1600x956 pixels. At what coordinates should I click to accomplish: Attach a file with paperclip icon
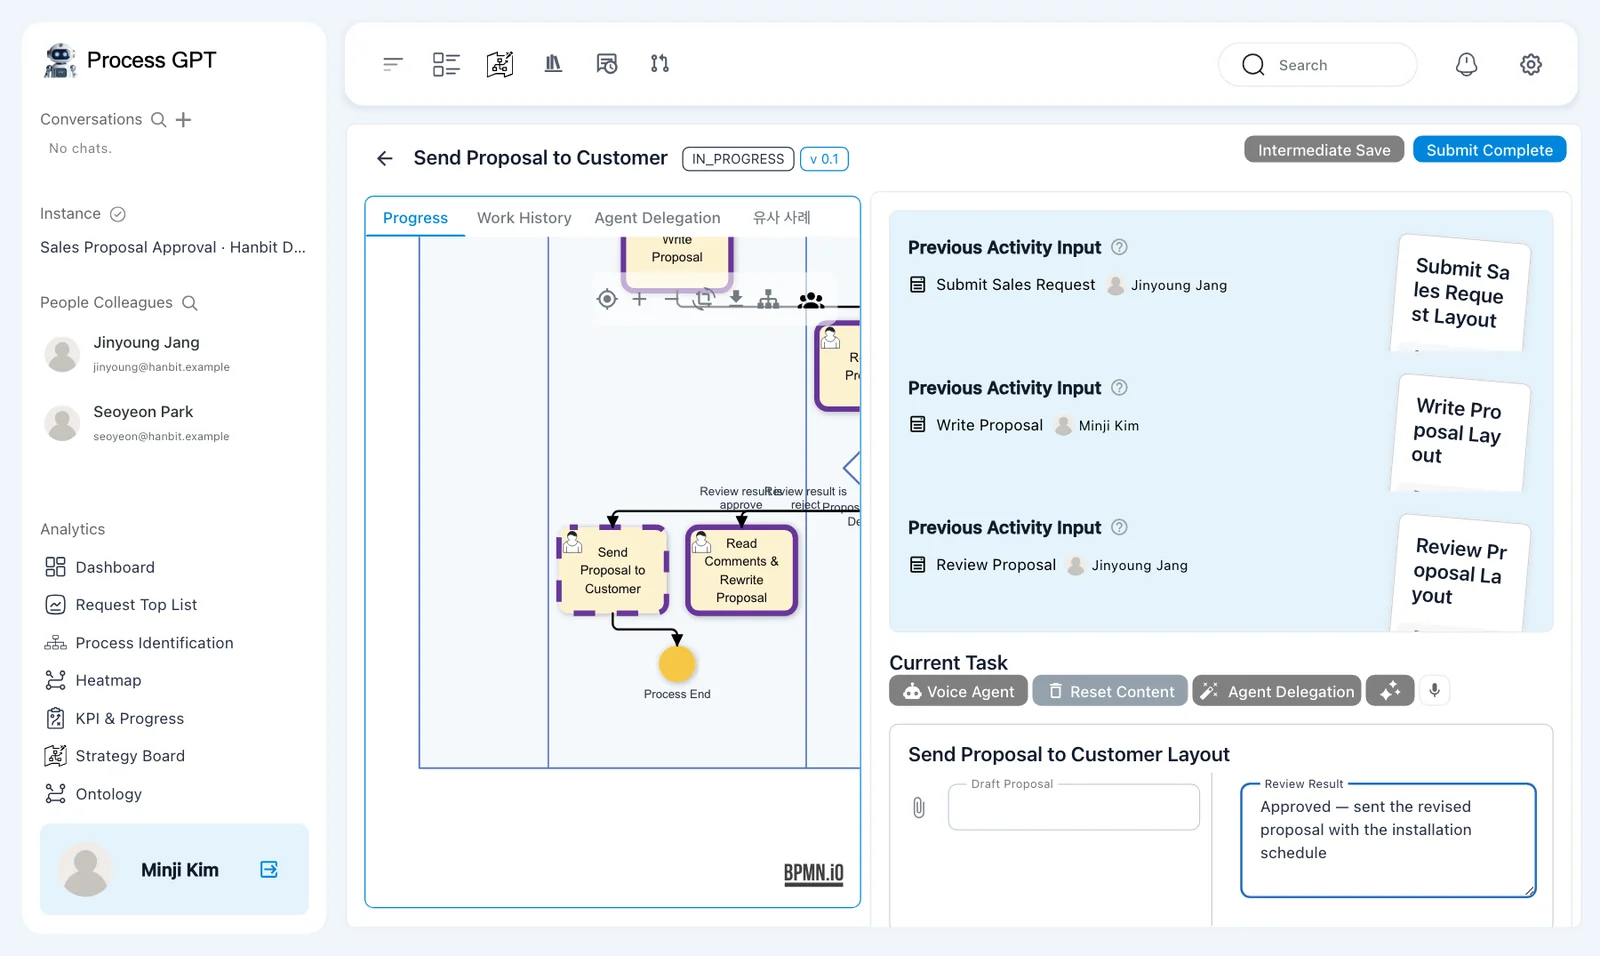[x=919, y=807]
